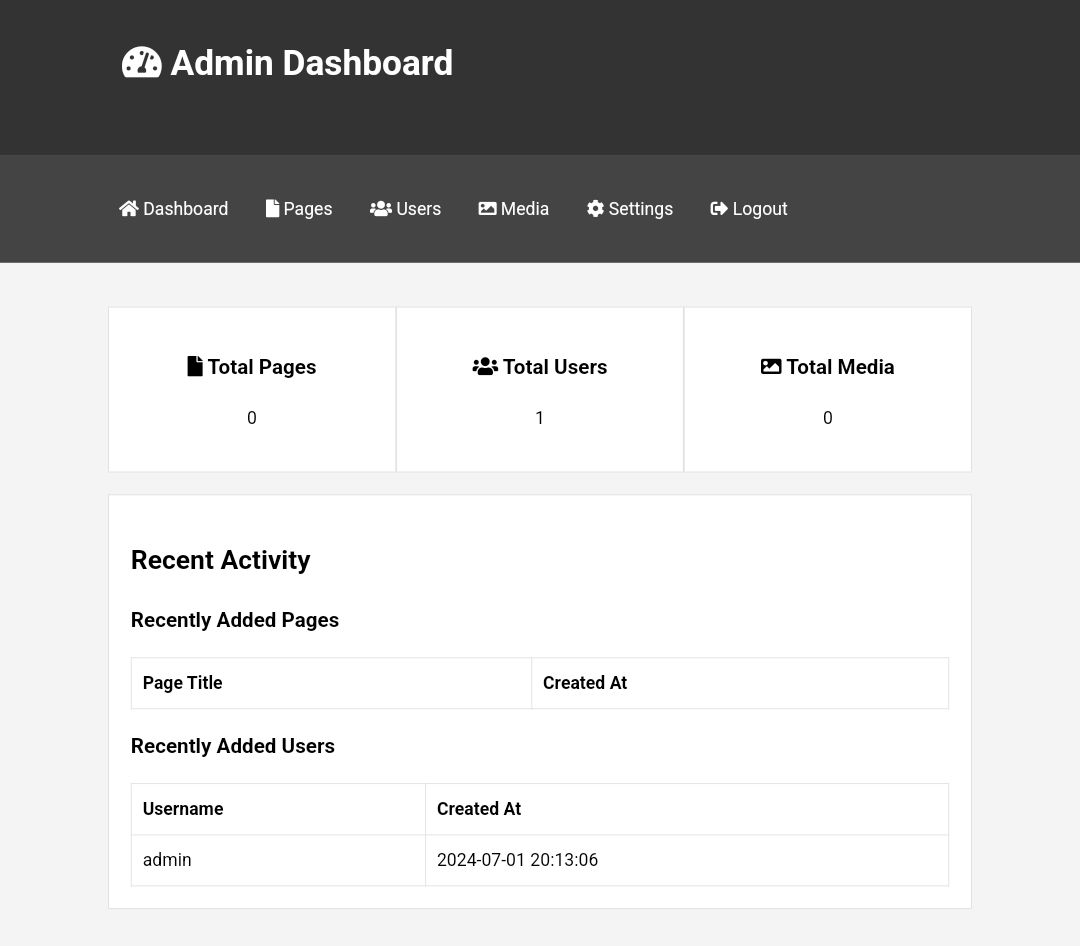Select the admin username table cell
The height and width of the screenshot is (946, 1080).
(x=167, y=860)
